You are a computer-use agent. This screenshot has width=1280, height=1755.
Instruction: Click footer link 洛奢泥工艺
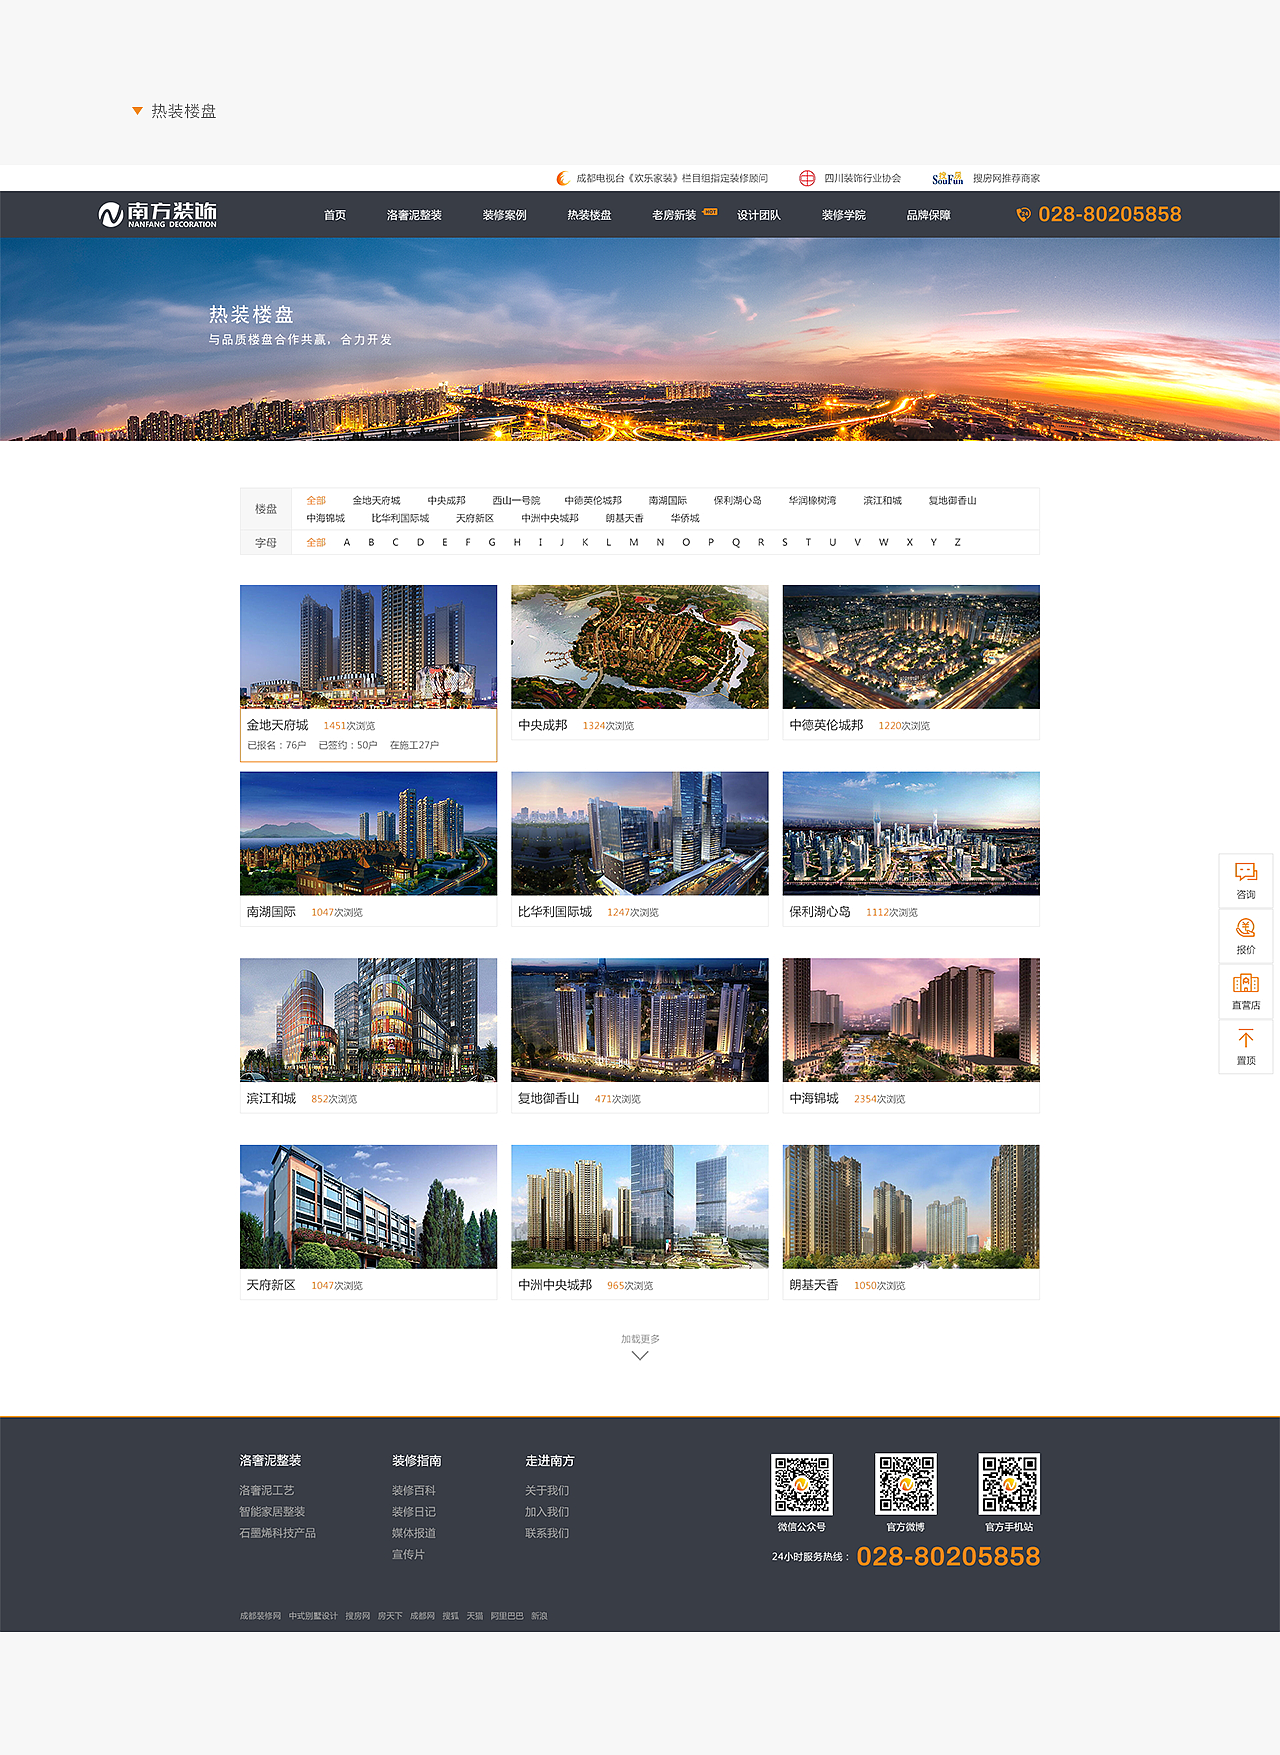pos(267,1490)
